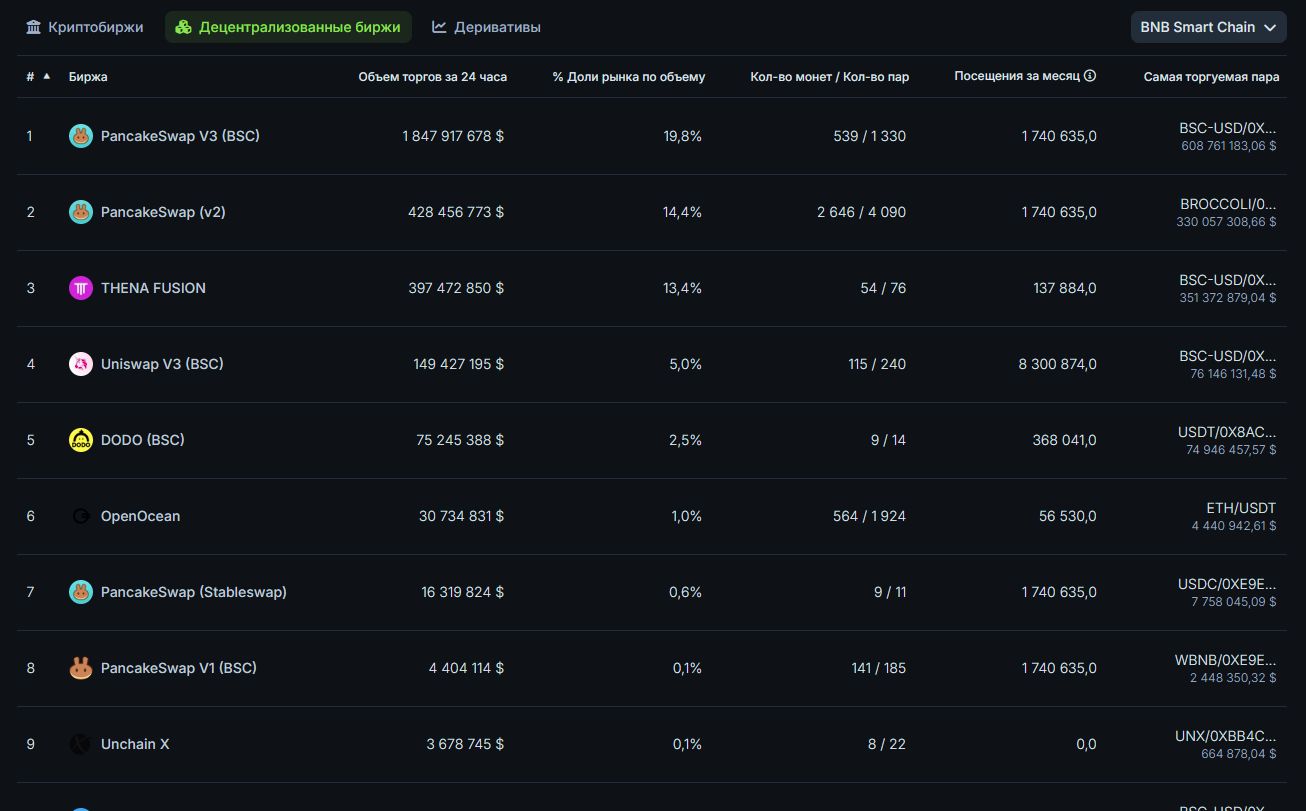Sort by Объем торгов за 24 часа
This screenshot has width=1306, height=811.
pyautogui.click(x=432, y=77)
